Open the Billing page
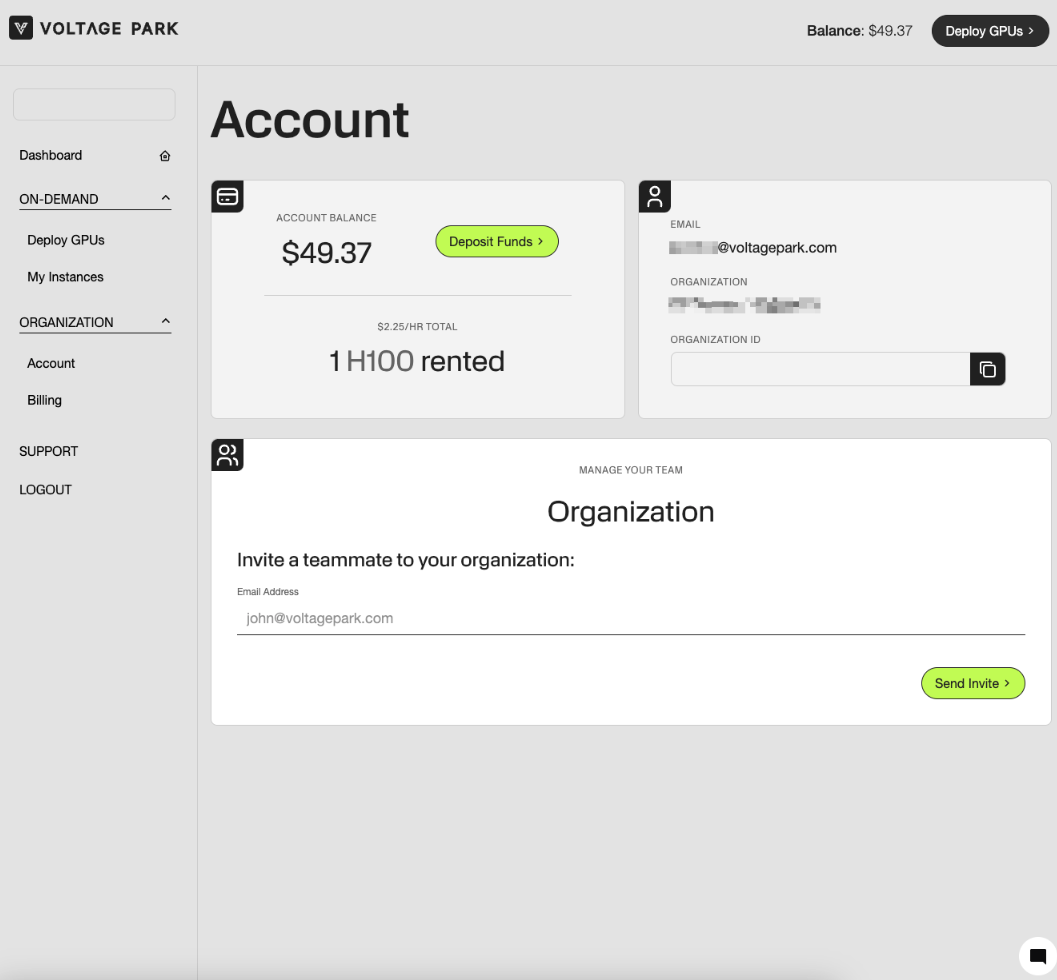The height and width of the screenshot is (980, 1057). click(x=44, y=400)
